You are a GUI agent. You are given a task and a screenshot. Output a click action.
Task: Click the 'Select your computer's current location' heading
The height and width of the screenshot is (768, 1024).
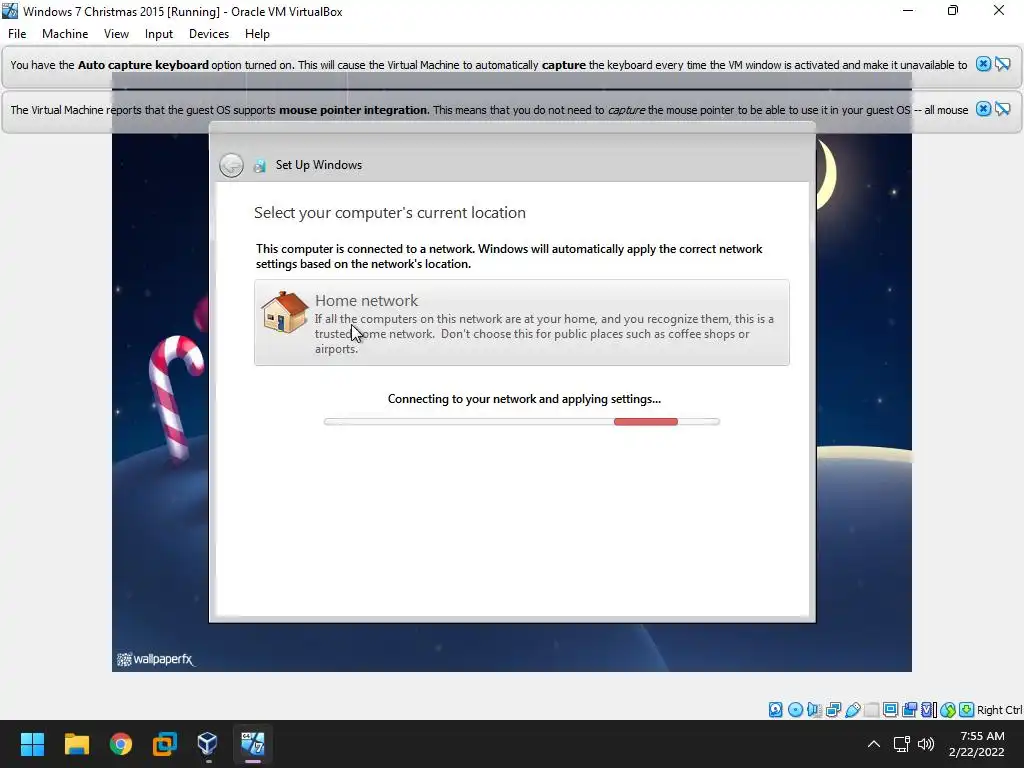pos(390,213)
